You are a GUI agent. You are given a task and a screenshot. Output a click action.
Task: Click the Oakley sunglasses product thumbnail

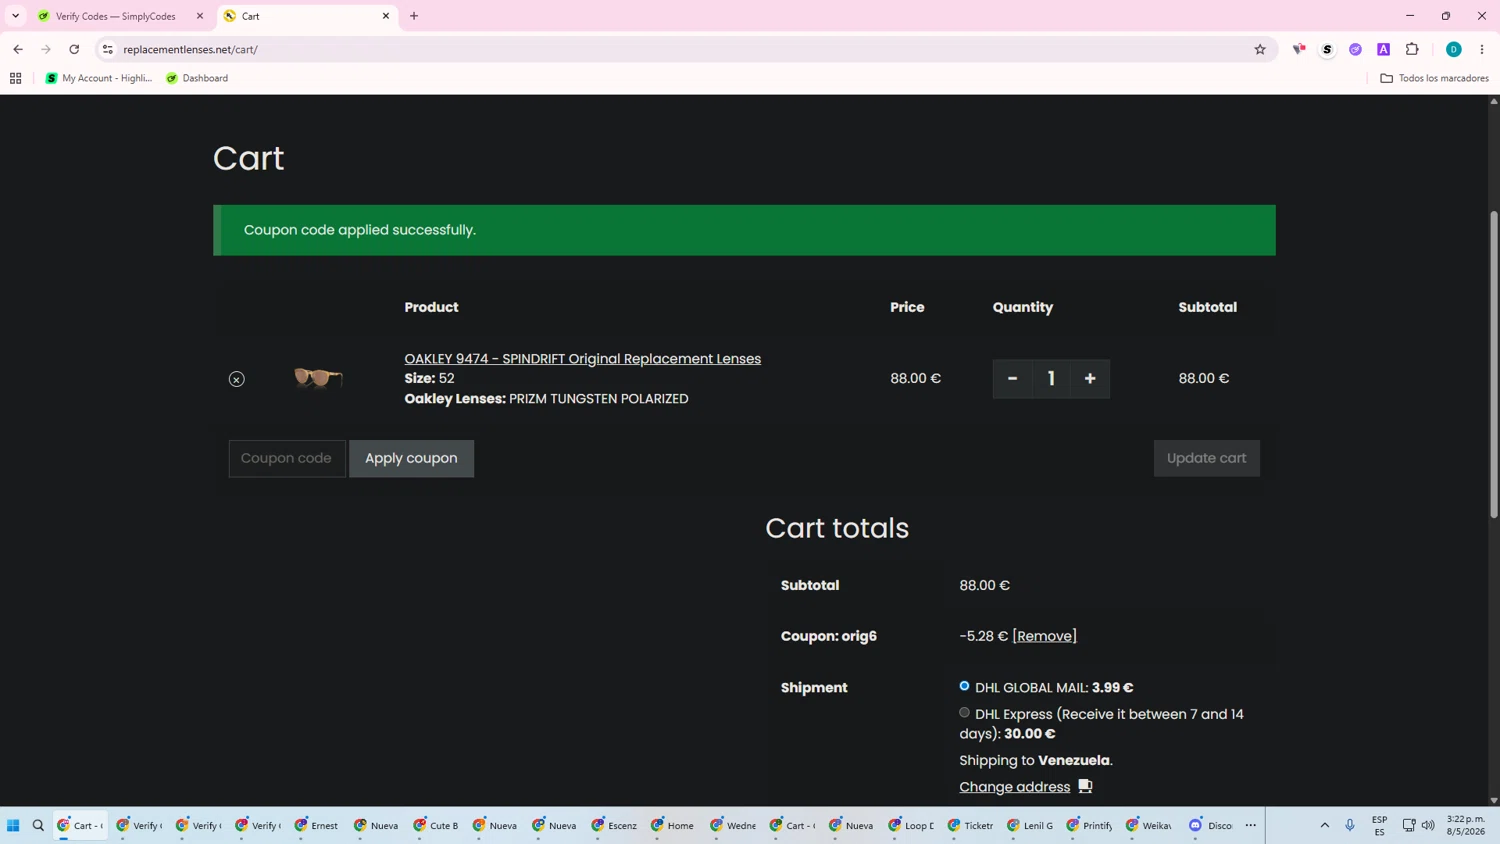coord(318,377)
